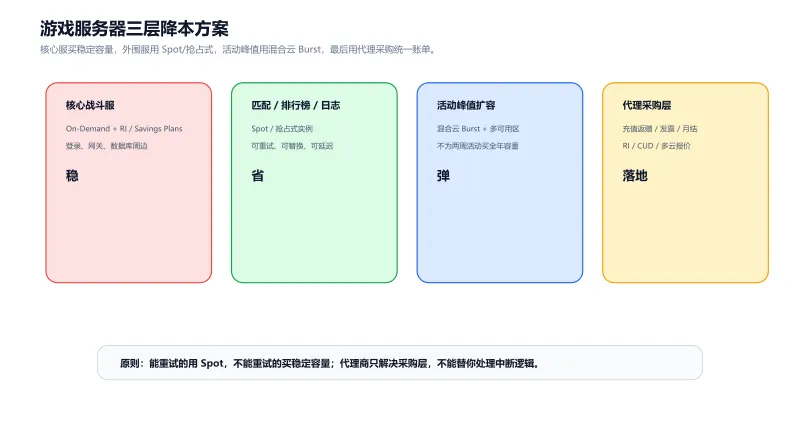Select the subtitle line starting with 核心服买稳定容量
The height and width of the screenshot is (434, 800).
(238, 49)
